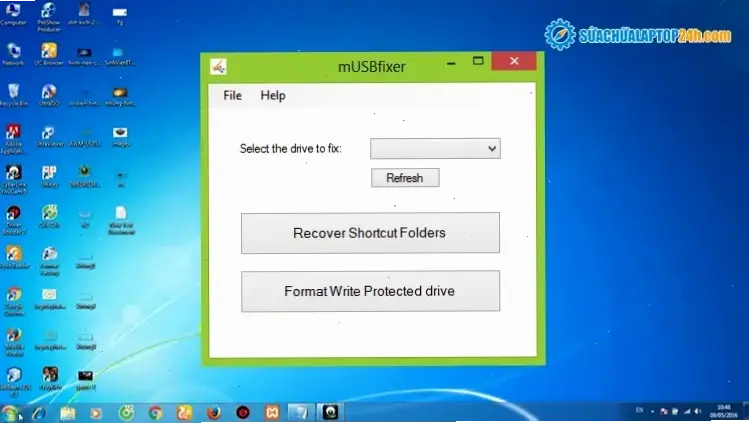The width and height of the screenshot is (749, 423).
Task: Select the Driver Booster desktop icon
Action: [13, 220]
